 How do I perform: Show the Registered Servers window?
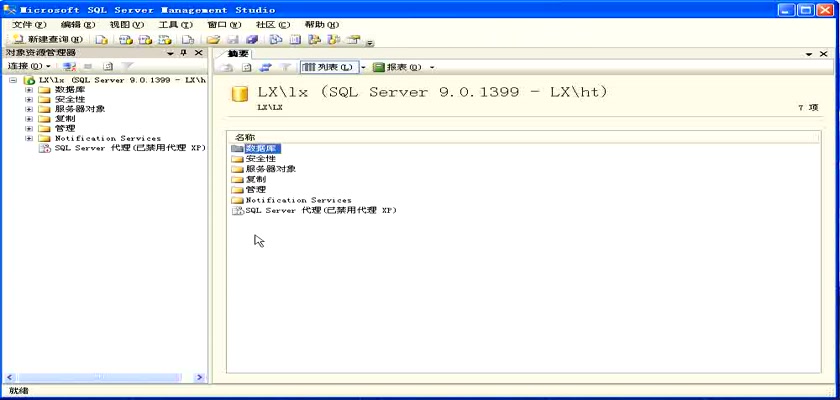click(x=275, y=40)
